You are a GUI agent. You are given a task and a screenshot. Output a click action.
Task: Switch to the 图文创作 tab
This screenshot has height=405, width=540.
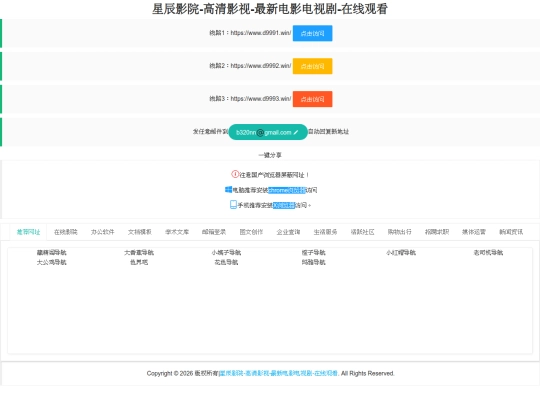click(x=251, y=232)
